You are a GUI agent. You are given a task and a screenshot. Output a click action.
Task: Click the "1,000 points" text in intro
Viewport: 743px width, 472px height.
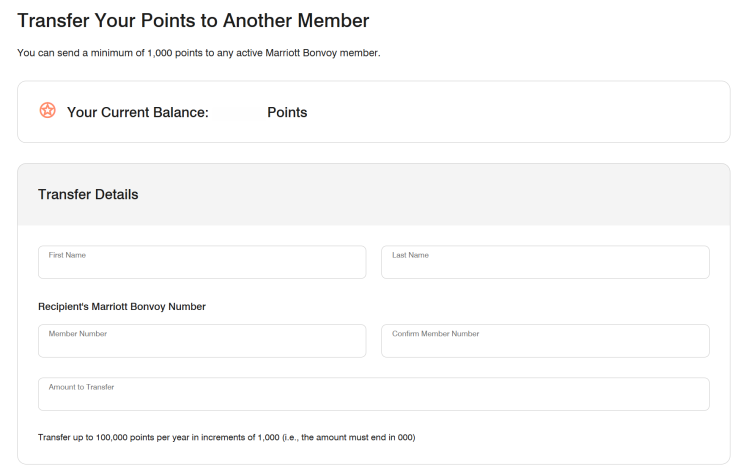point(174,52)
